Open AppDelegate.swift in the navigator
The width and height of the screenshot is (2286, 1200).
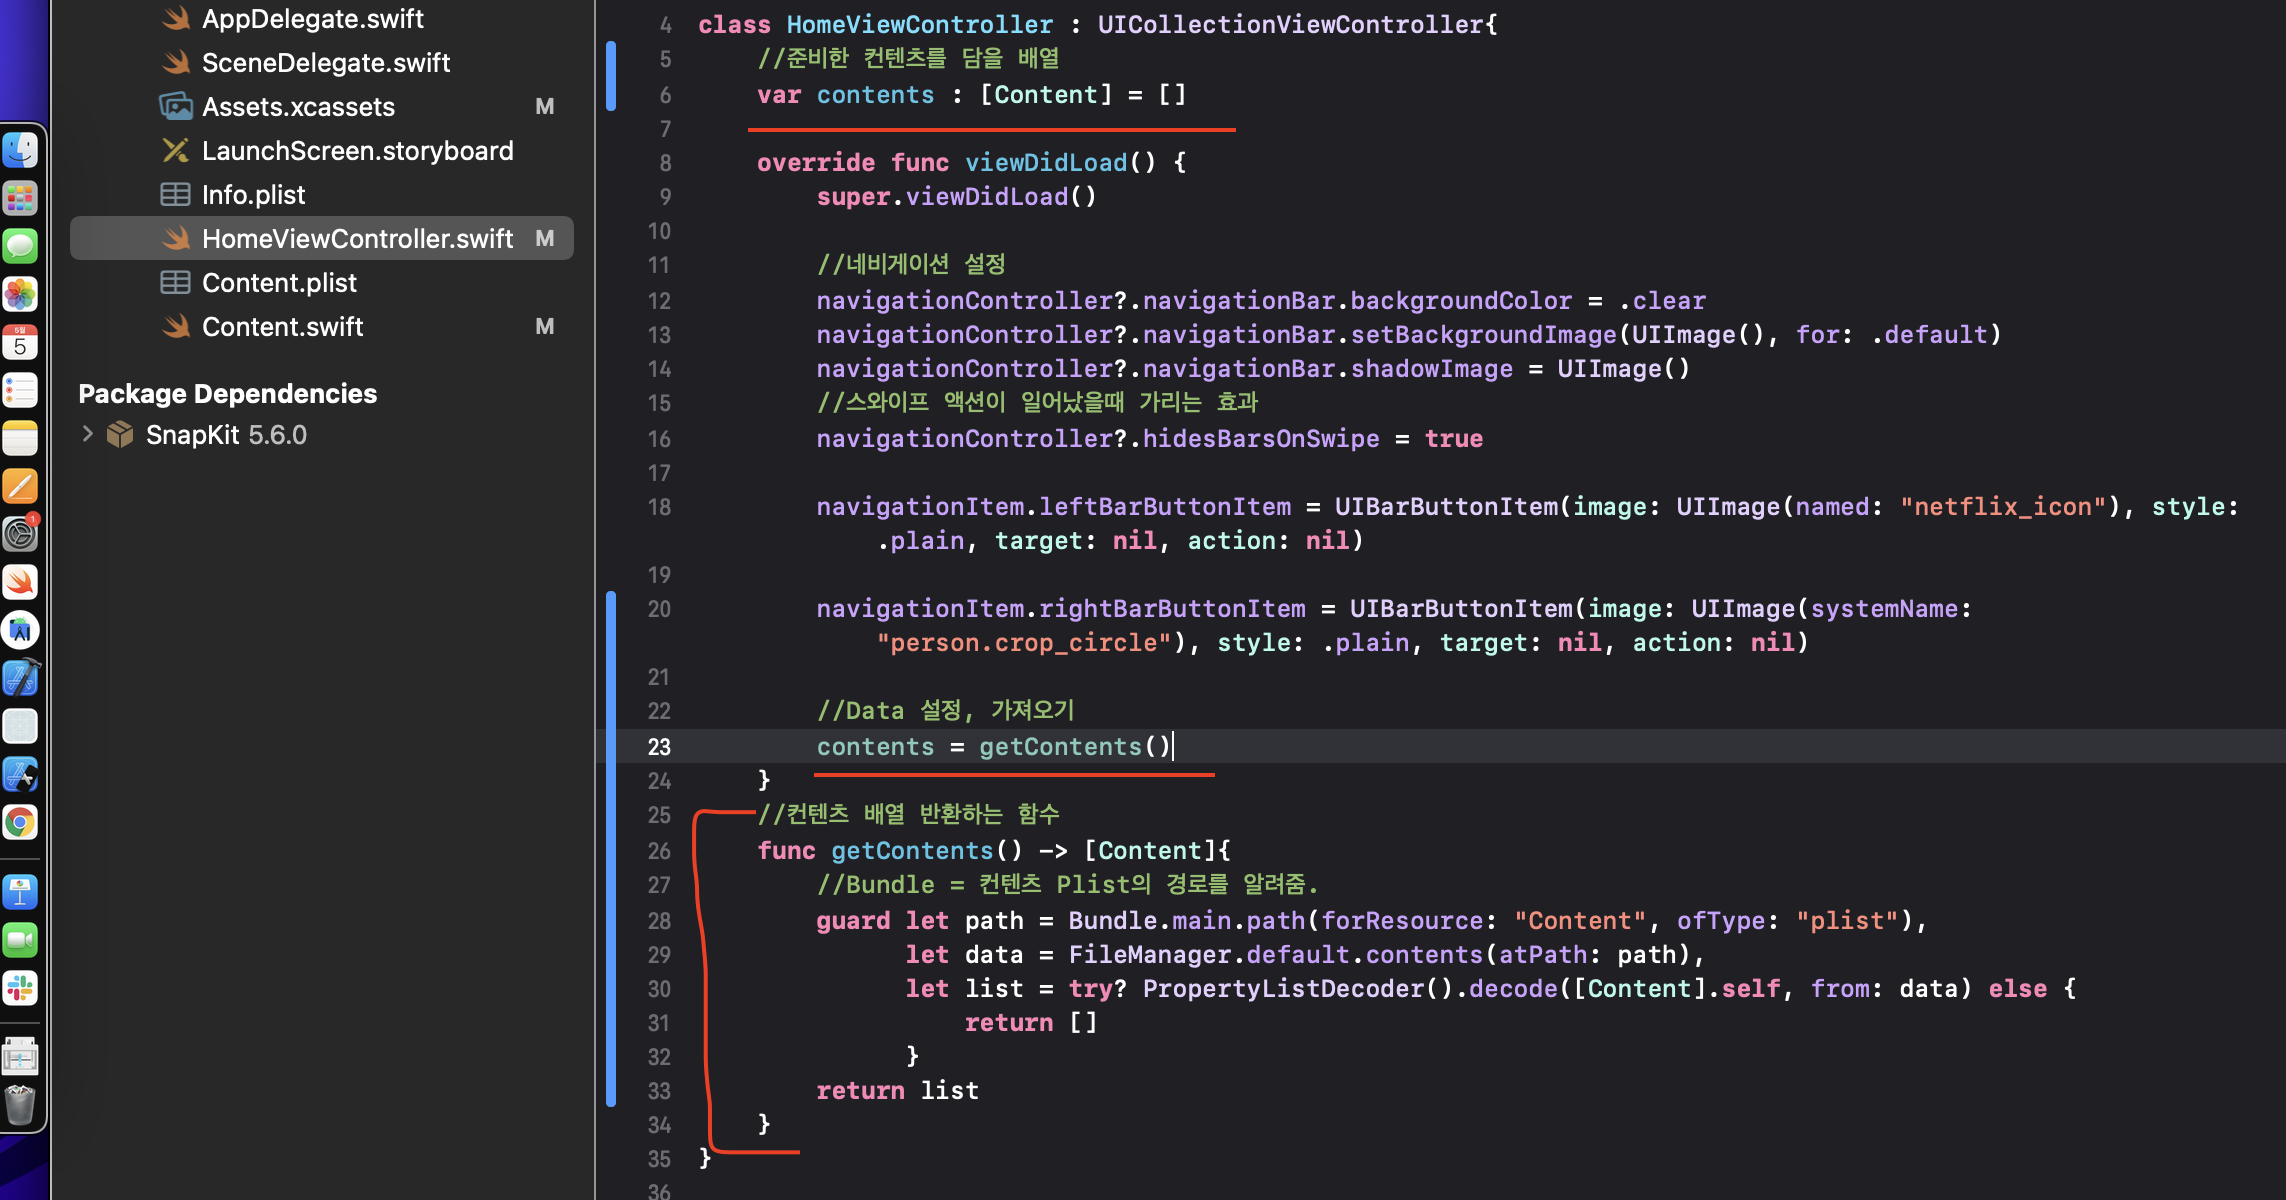coord(312,19)
